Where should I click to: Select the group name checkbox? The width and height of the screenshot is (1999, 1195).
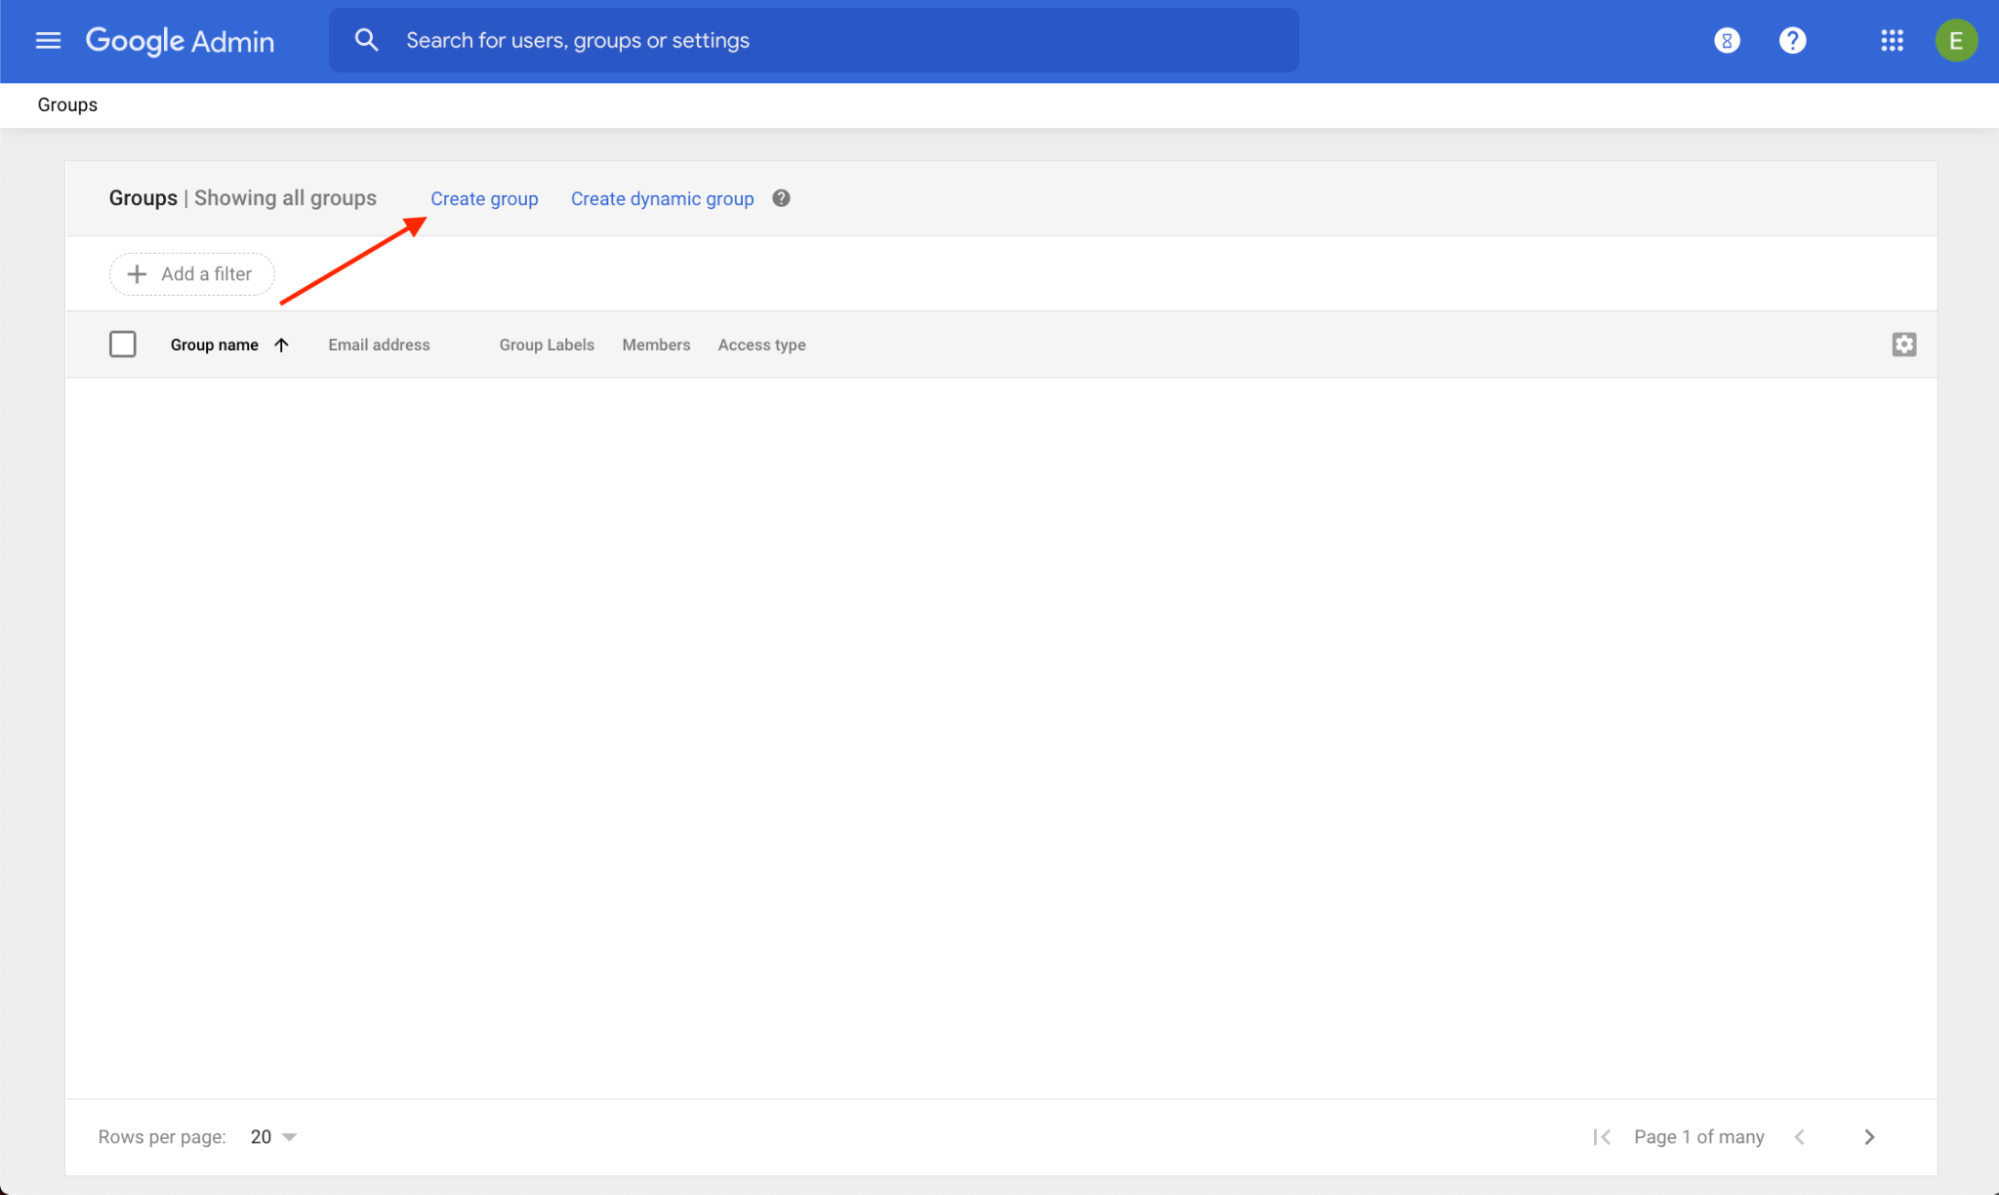click(122, 343)
